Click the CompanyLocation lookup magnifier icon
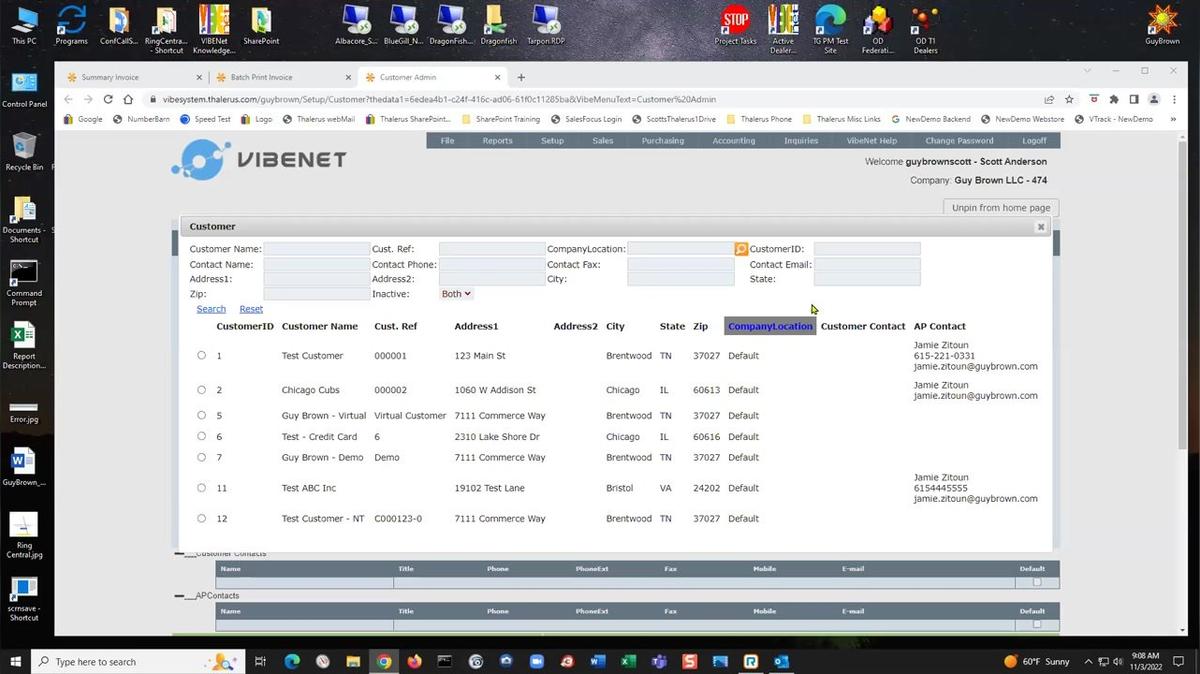 [741, 249]
